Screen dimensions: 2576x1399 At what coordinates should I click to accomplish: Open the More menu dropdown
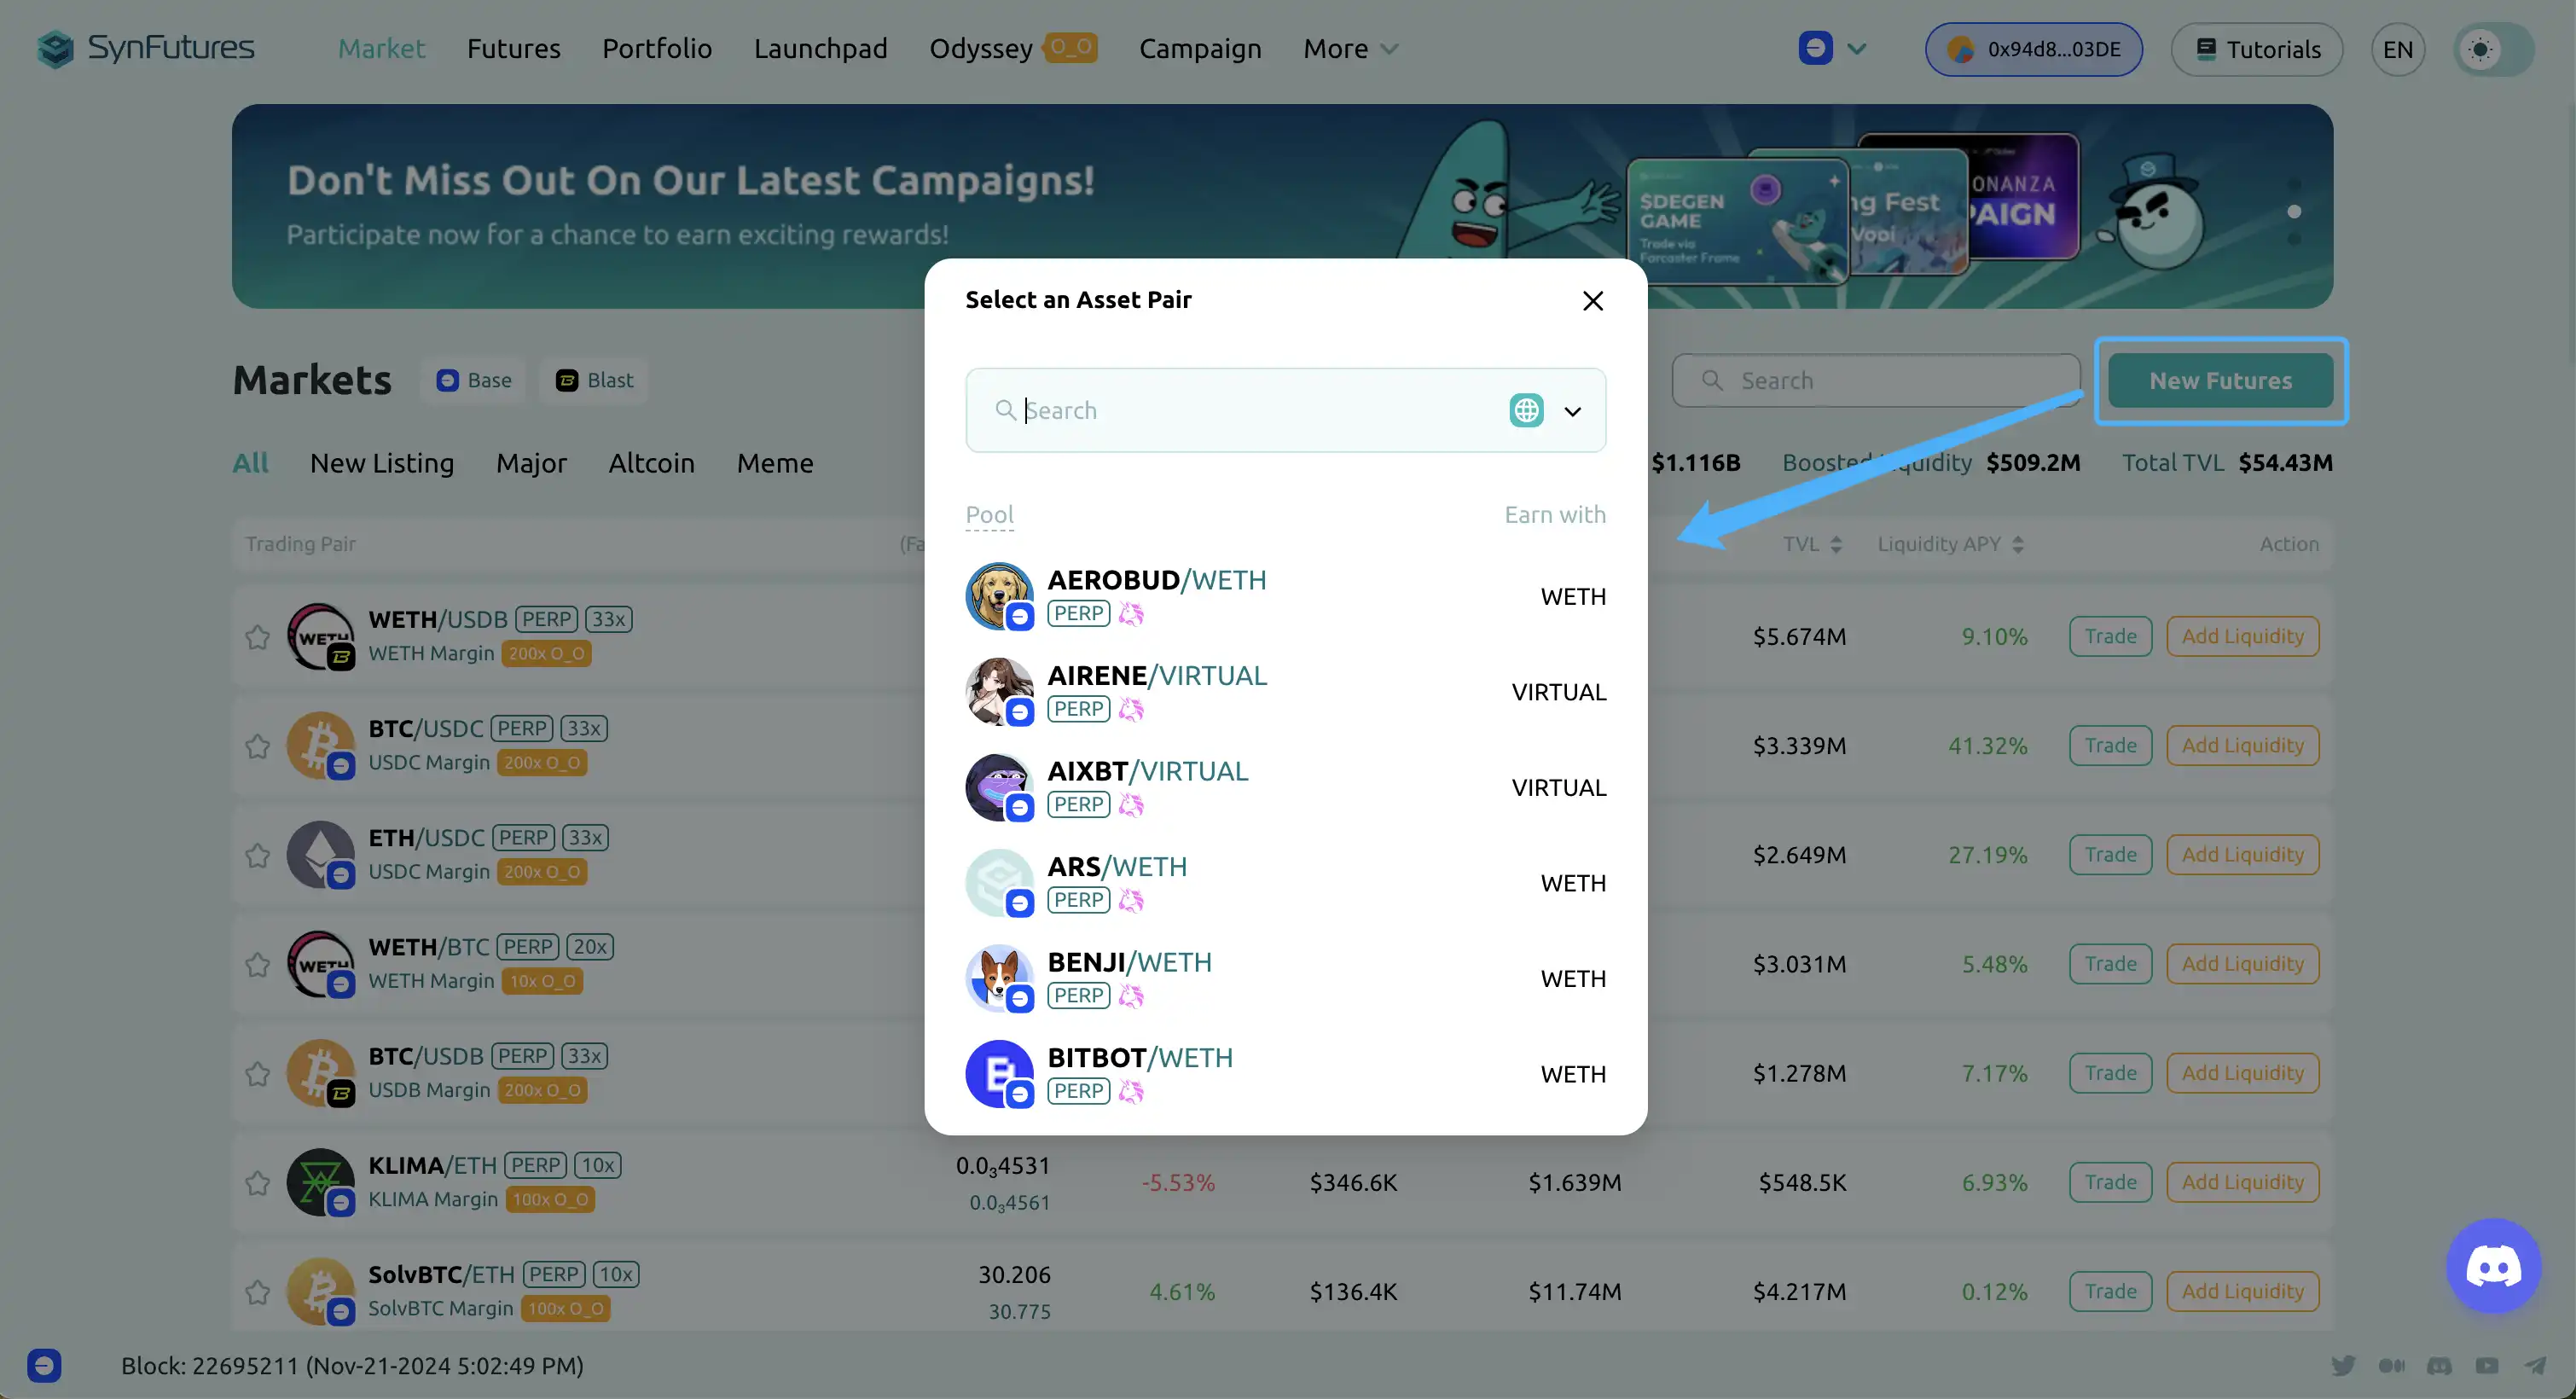[1350, 48]
